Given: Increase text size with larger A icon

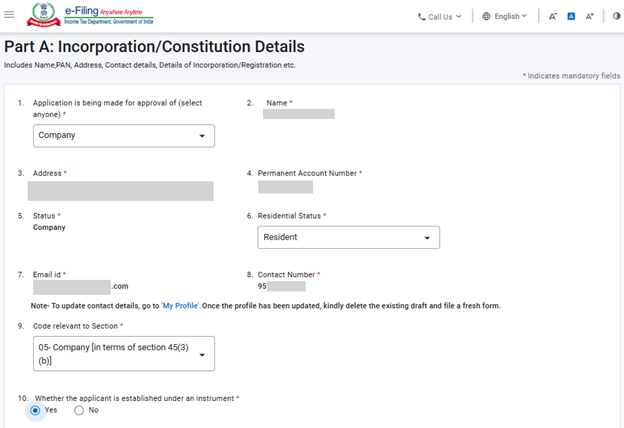Looking at the screenshot, I should (x=590, y=16).
